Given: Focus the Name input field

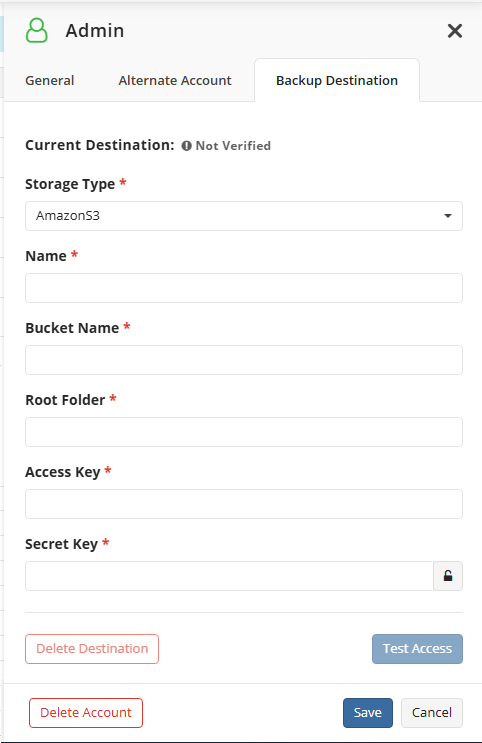Looking at the screenshot, I should click(x=244, y=288).
